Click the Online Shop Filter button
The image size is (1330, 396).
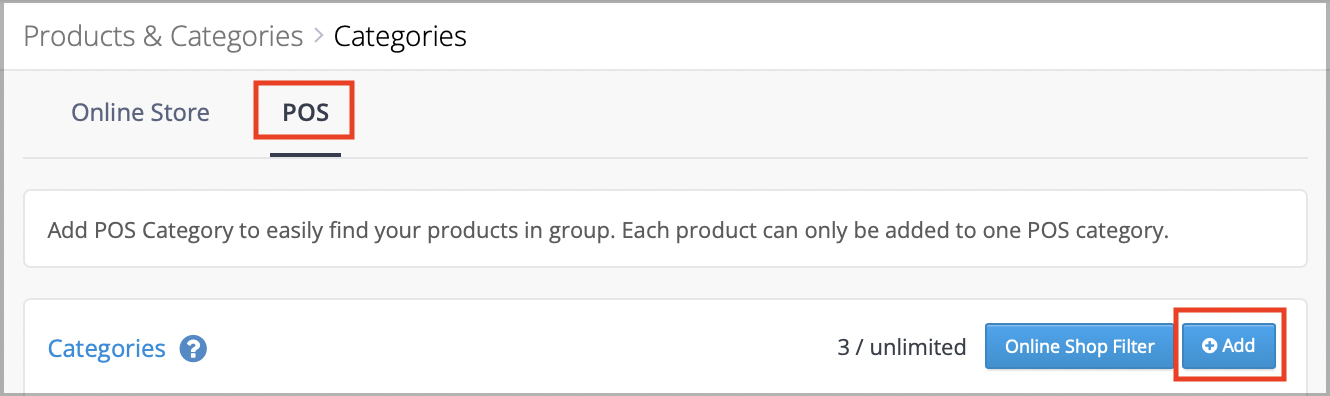point(1080,347)
